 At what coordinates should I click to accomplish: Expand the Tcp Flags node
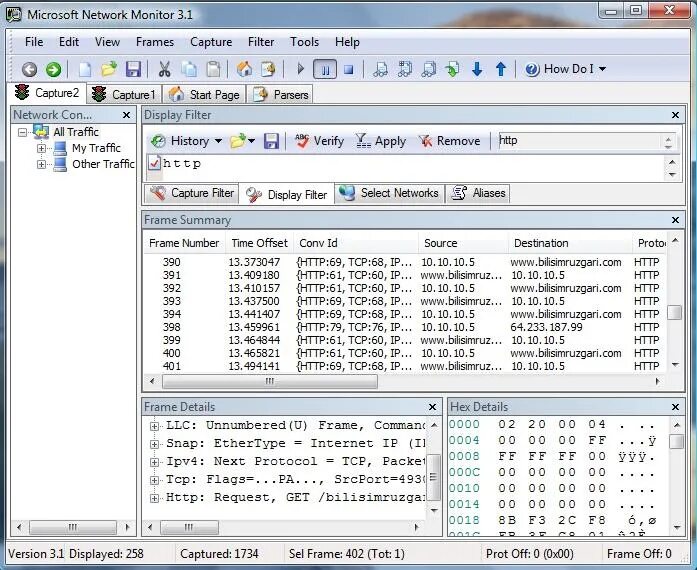(x=154, y=480)
